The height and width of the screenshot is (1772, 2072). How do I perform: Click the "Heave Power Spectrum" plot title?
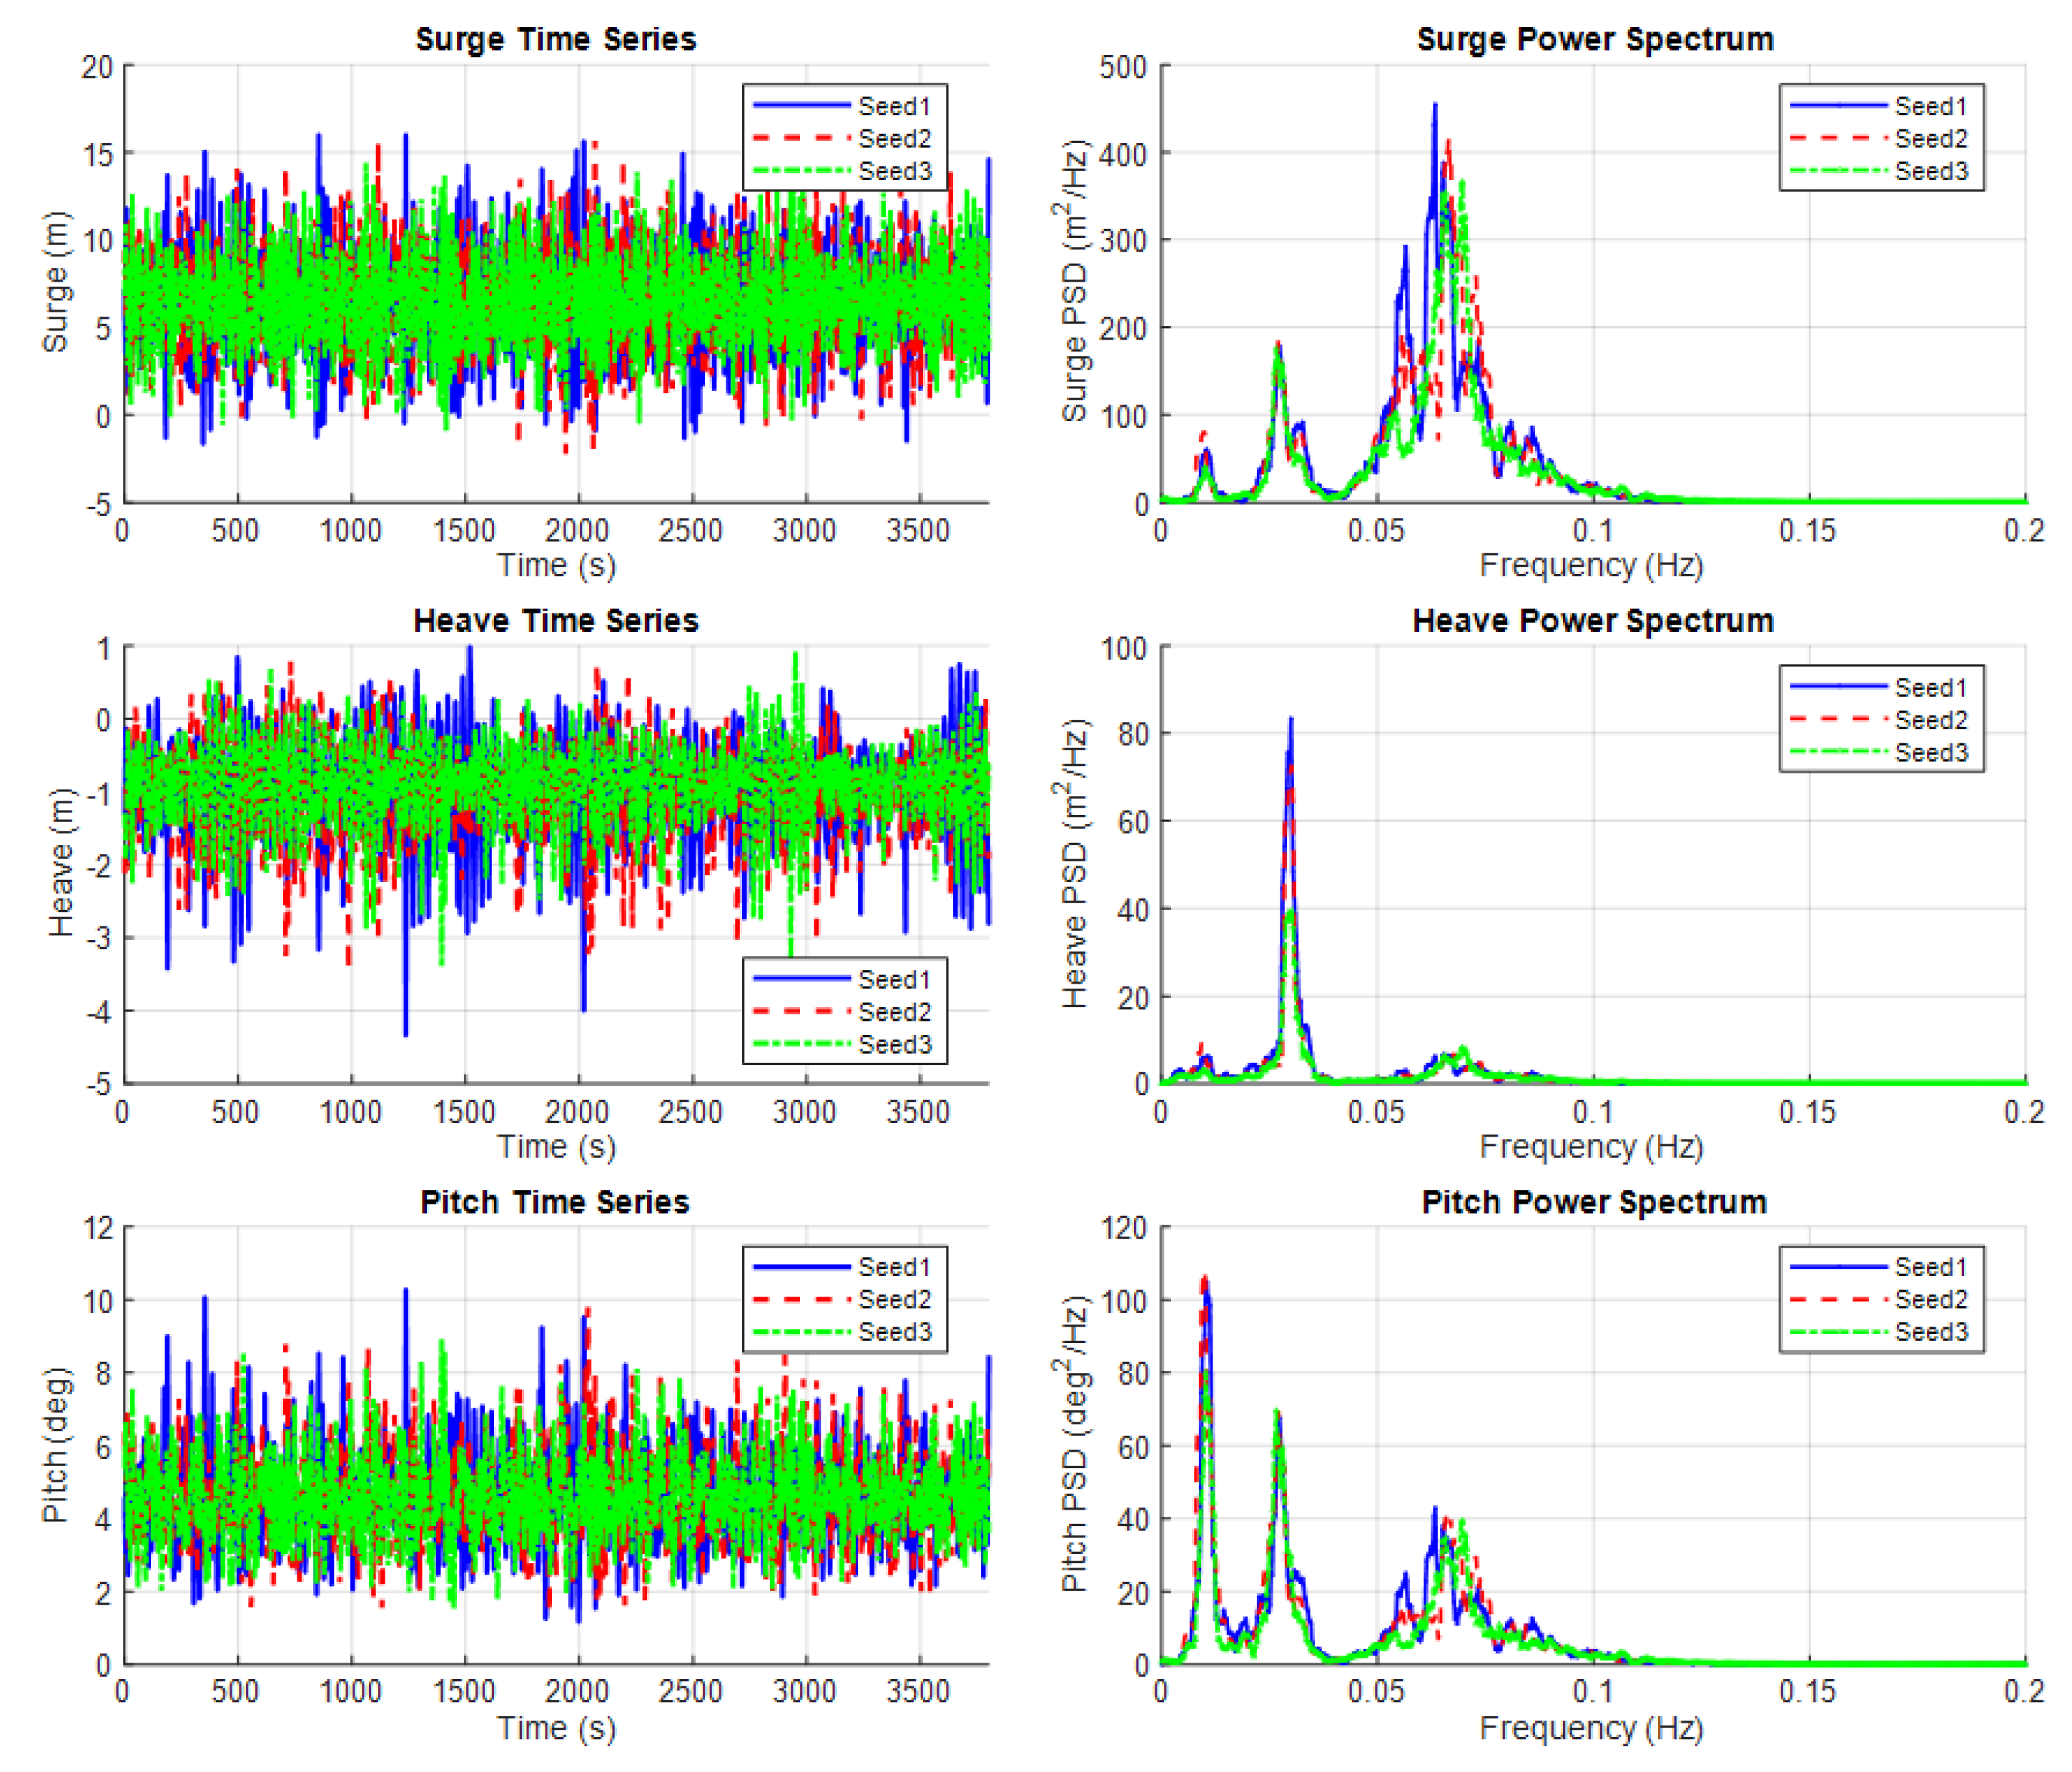click(x=1593, y=621)
